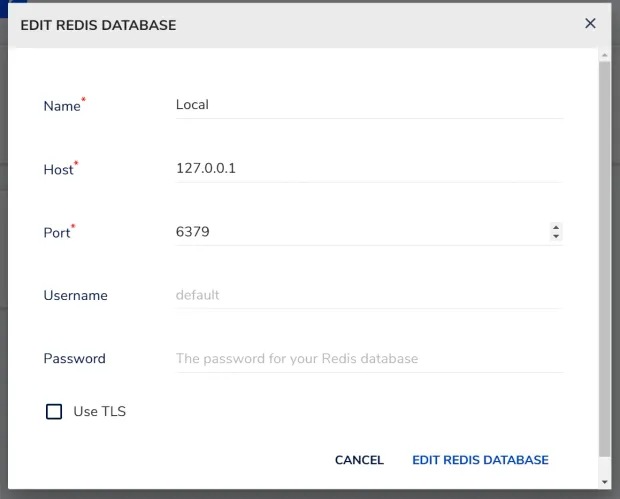Close the Edit Redis Database dialog
The width and height of the screenshot is (620, 499).
[x=590, y=24]
